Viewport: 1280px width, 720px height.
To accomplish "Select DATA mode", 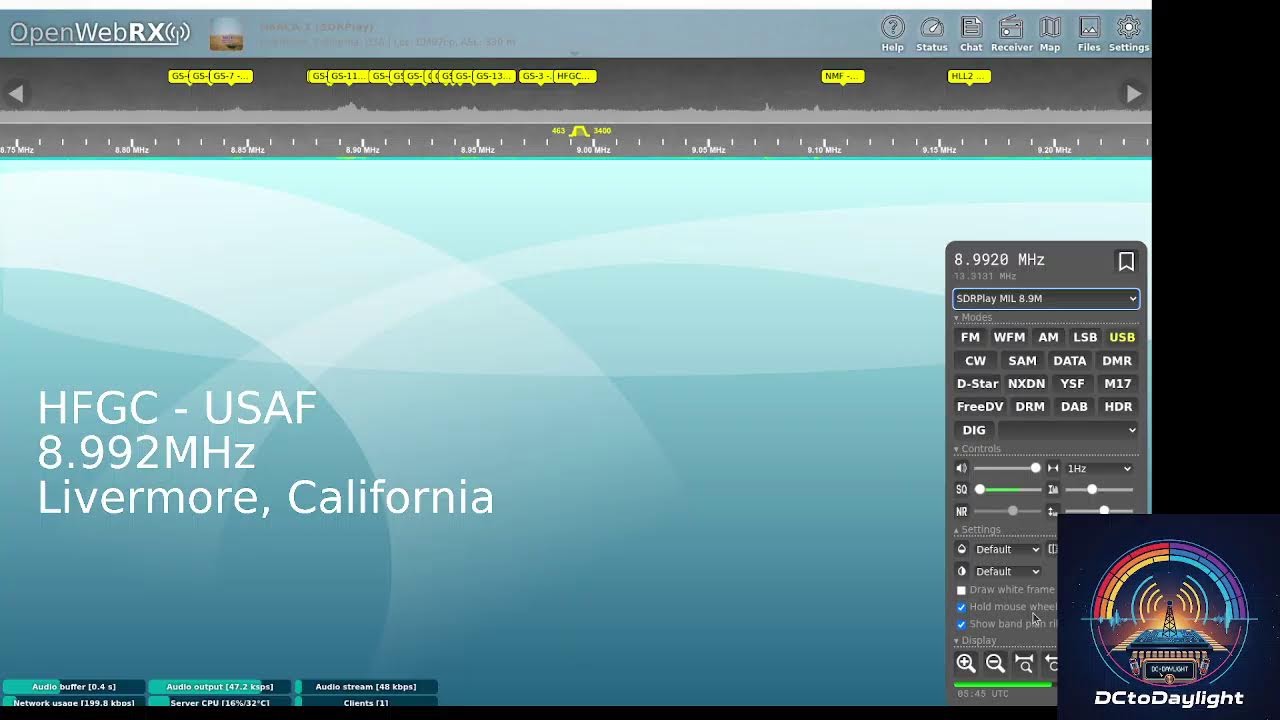I will 1069,361.
